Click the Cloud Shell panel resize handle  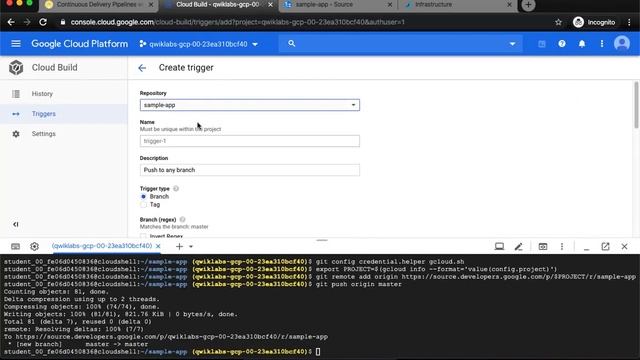(x=322, y=240)
